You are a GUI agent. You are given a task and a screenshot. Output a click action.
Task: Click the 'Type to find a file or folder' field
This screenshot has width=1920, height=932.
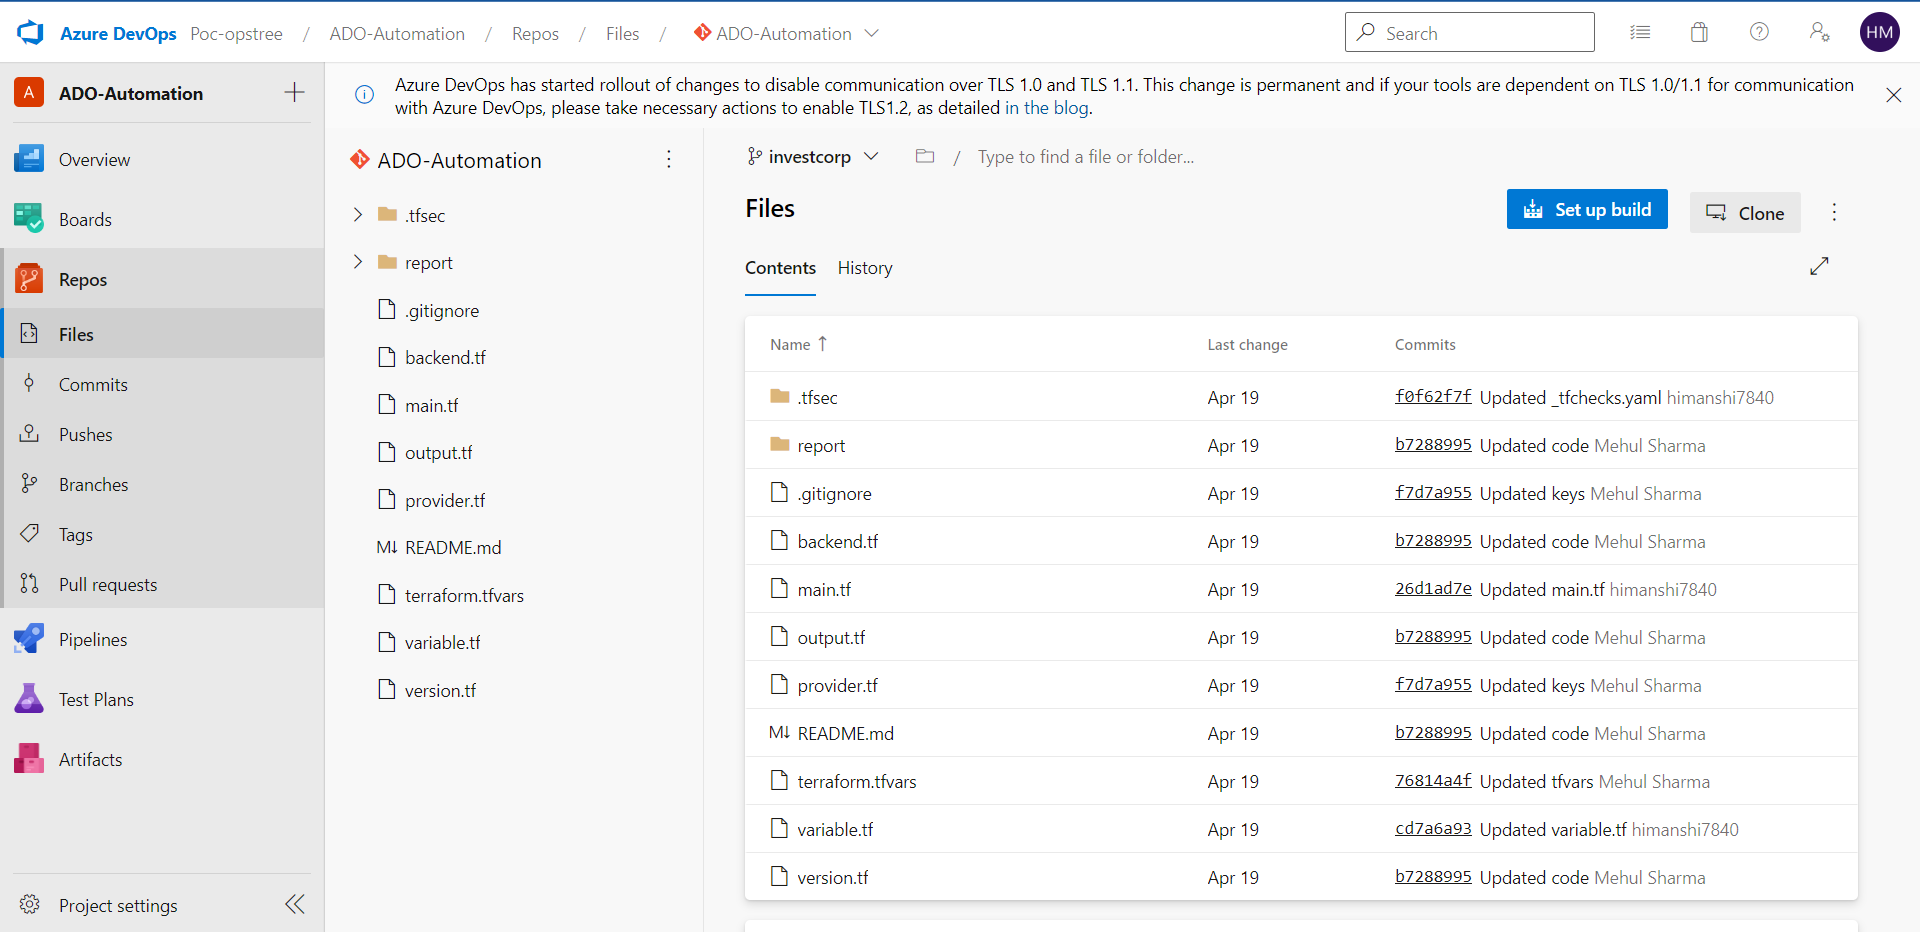(1086, 157)
